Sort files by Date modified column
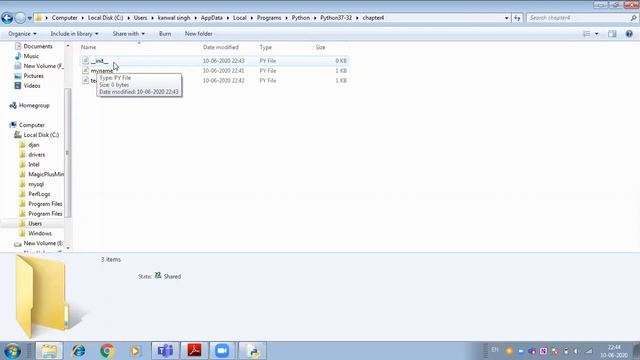640x360 pixels. (x=221, y=47)
